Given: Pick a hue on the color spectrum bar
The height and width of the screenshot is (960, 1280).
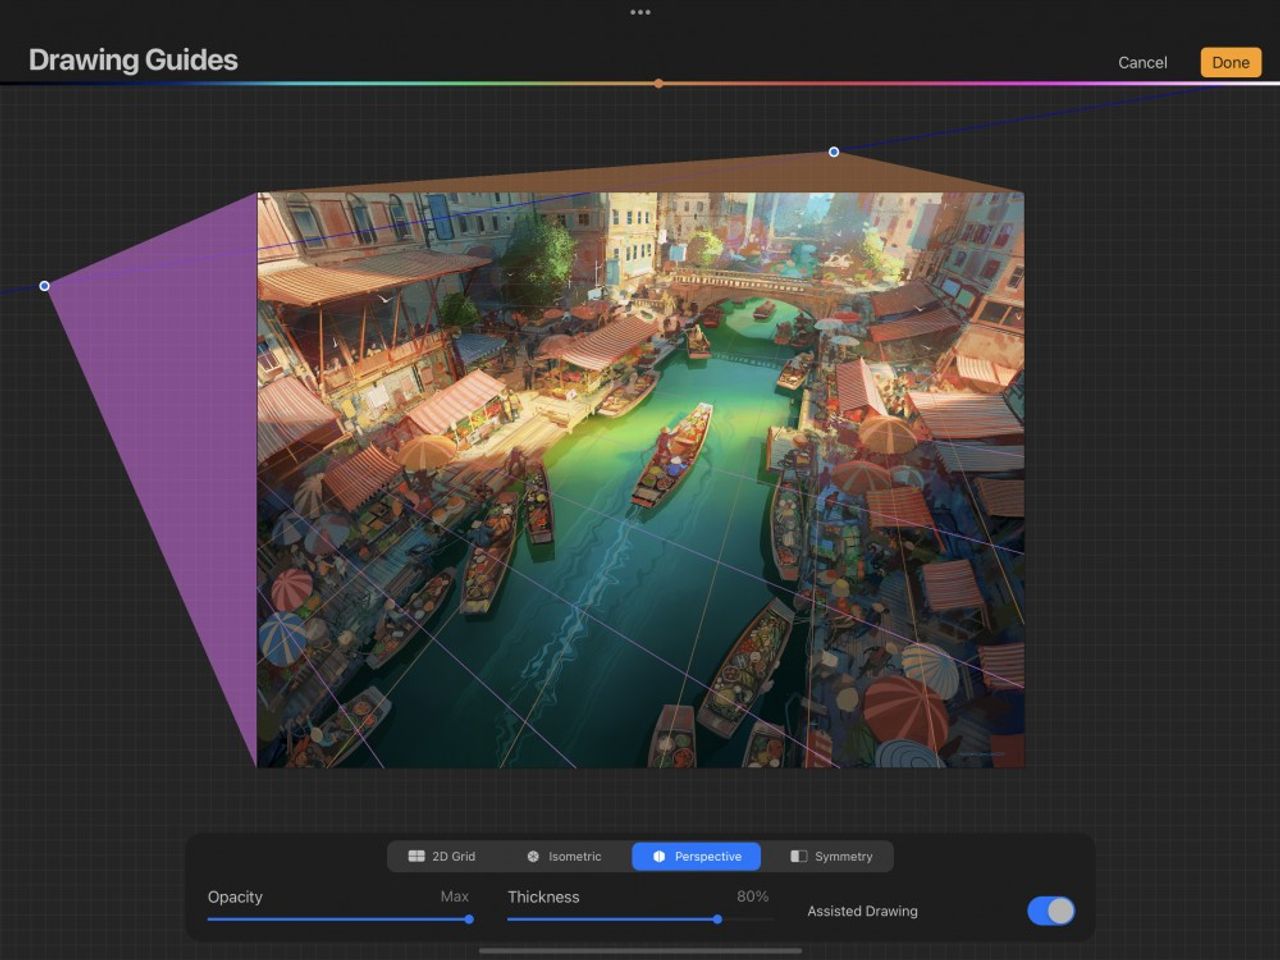Looking at the screenshot, I should [x=400, y=83].
